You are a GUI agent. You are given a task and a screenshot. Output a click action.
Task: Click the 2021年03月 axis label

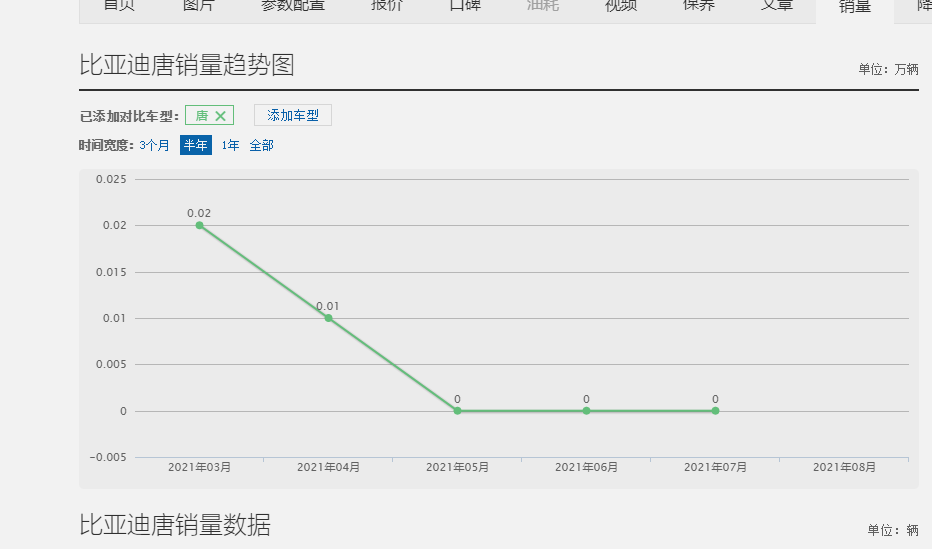[x=199, y=467]
